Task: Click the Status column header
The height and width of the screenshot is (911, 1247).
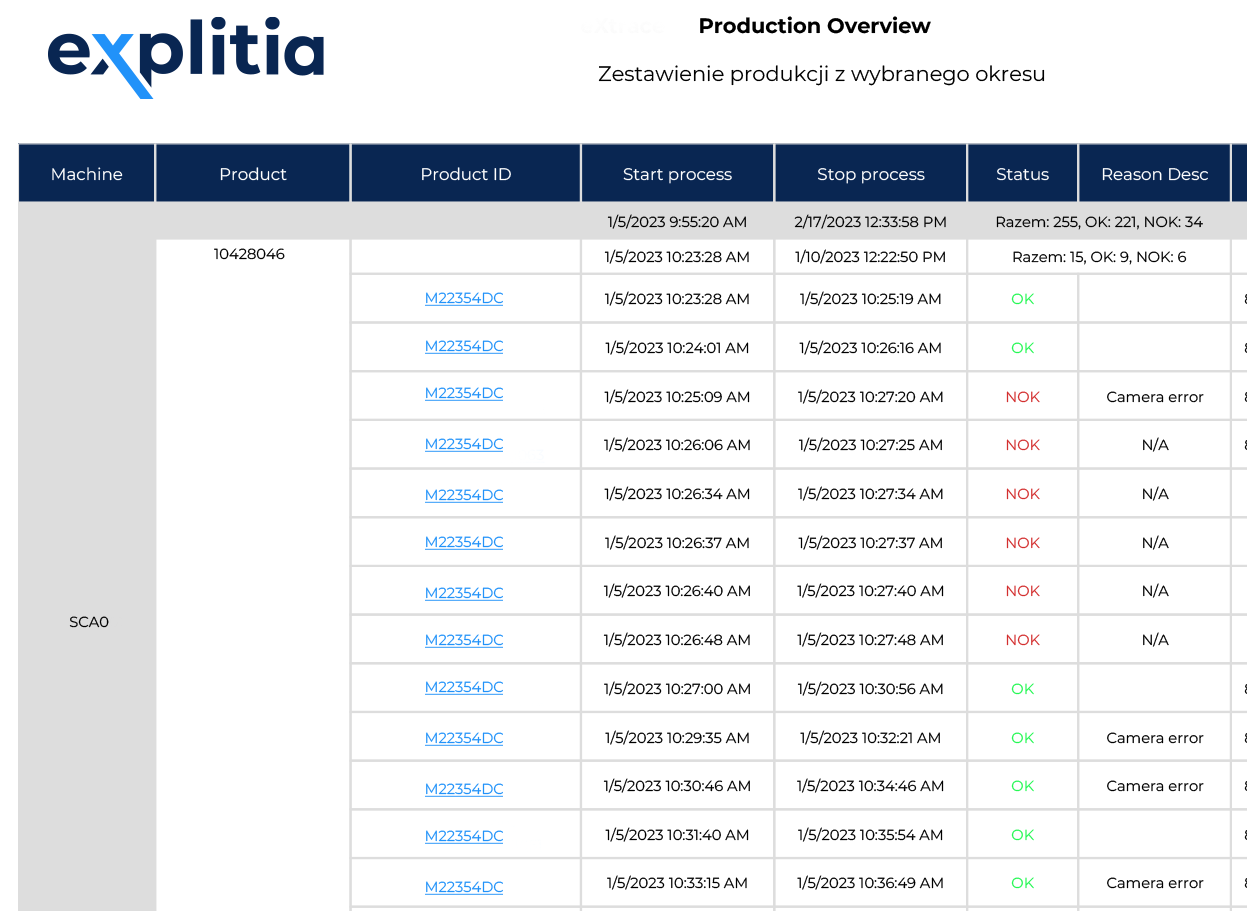Action: pyautogui.click(x=1022, y=174)
